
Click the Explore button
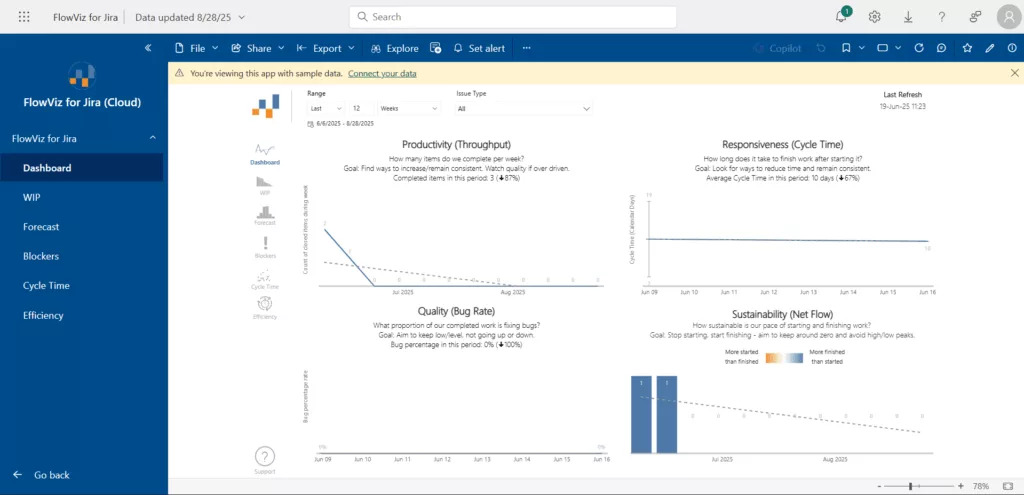[x=394, y=48]
